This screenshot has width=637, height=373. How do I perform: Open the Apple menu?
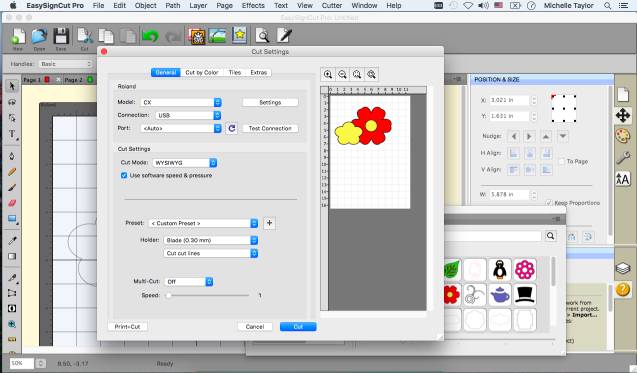[13, 6]
